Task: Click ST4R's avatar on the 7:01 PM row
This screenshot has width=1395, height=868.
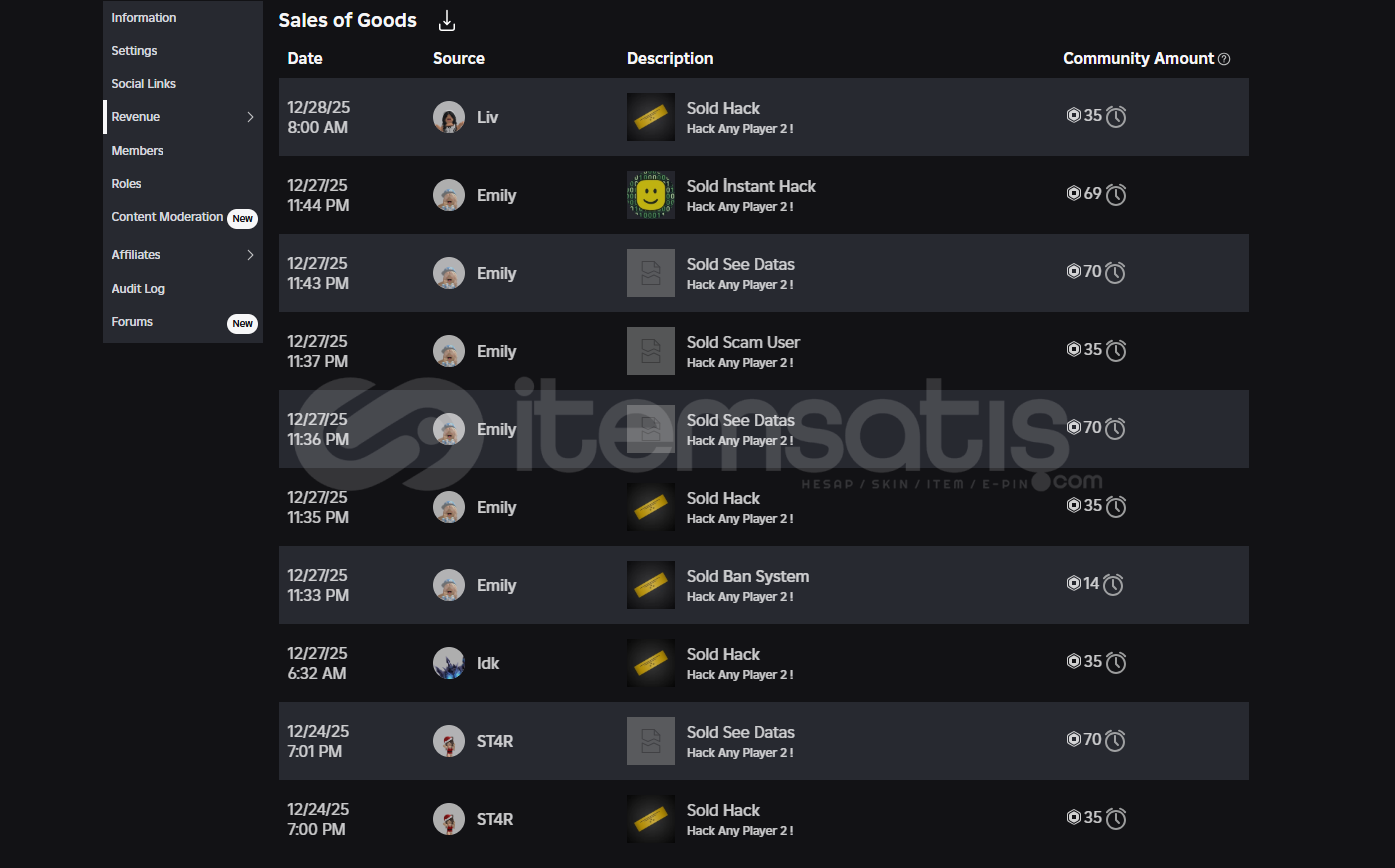Action: coord(449,741)
